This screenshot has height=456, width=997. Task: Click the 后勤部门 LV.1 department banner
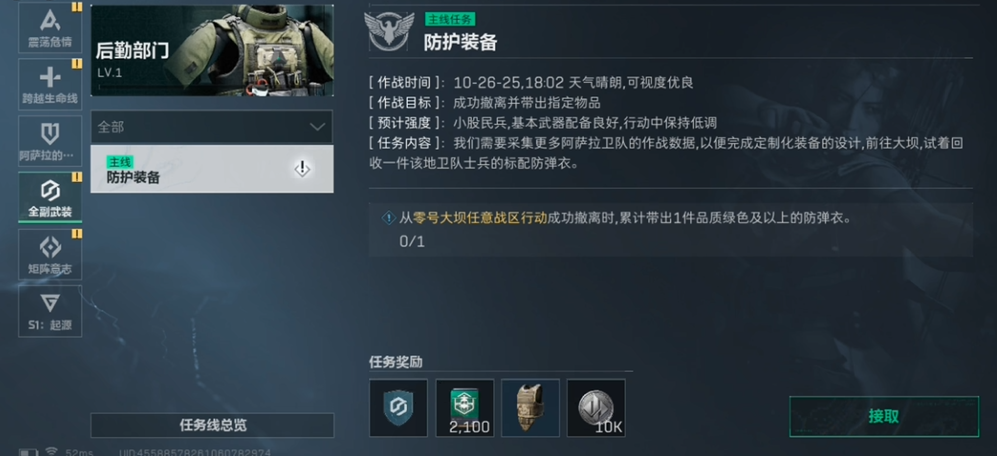[x=212, y=50]
